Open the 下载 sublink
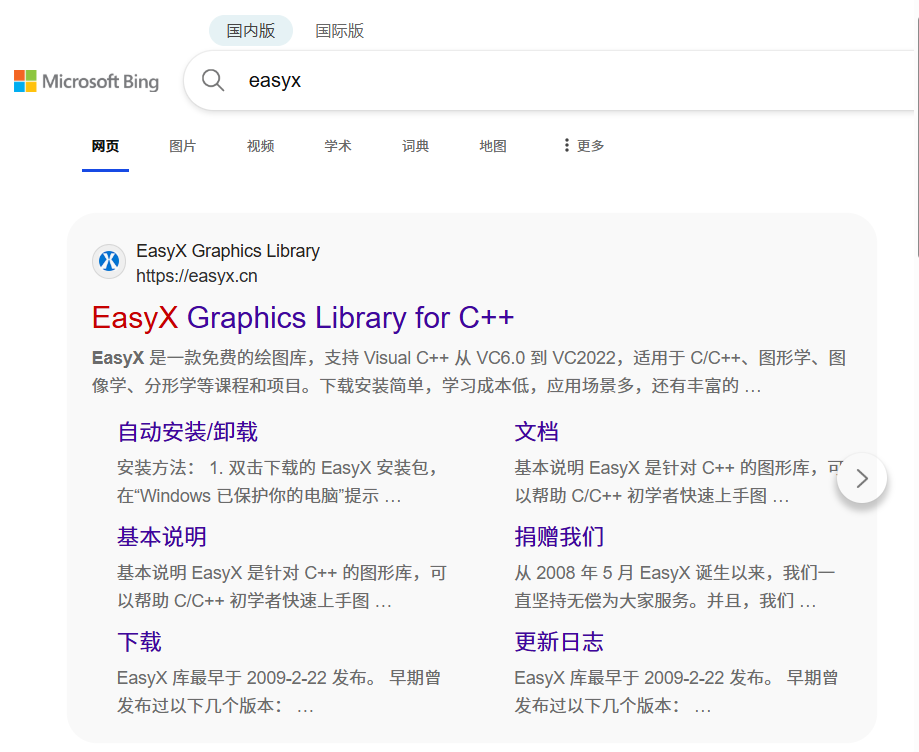Screen dimensions: 919x752 click(x=139, y=641)
